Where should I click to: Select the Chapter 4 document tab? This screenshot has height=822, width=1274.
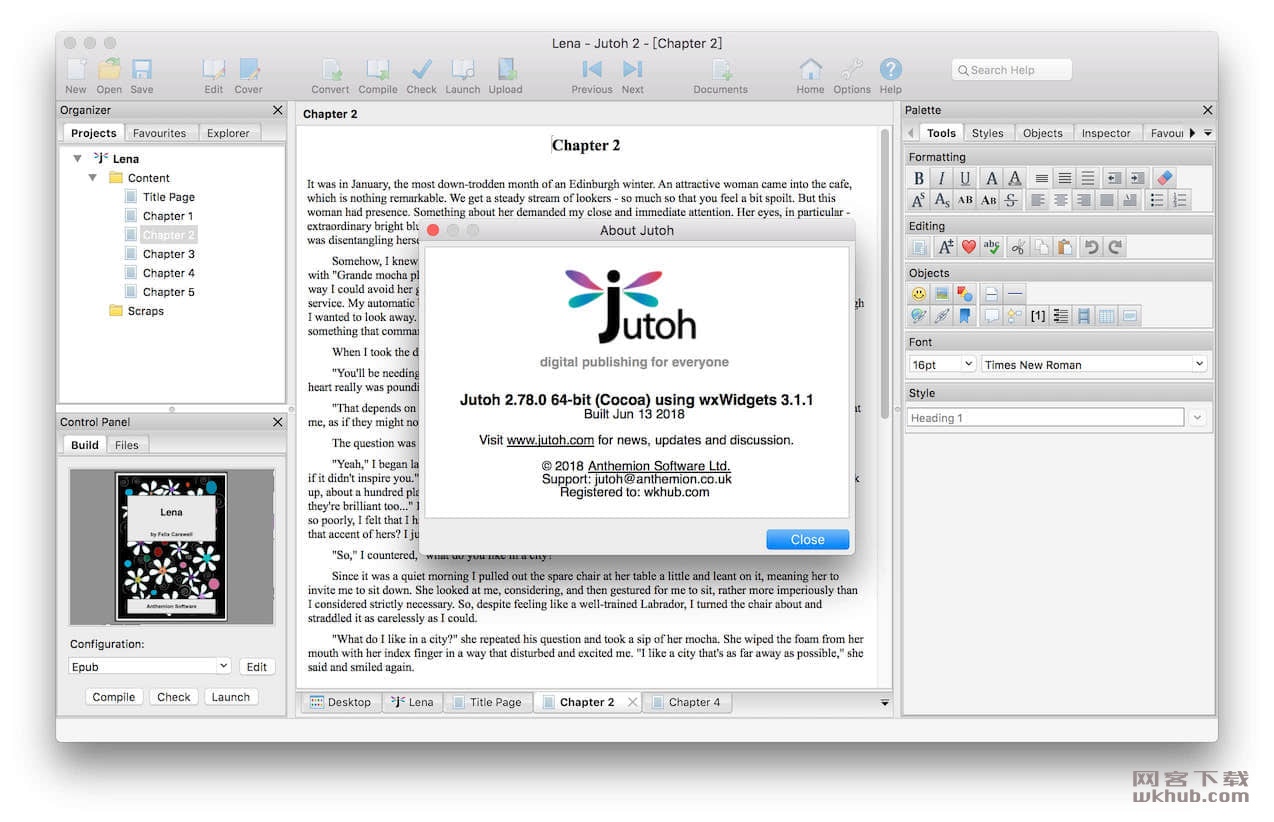tap(687, 702)
